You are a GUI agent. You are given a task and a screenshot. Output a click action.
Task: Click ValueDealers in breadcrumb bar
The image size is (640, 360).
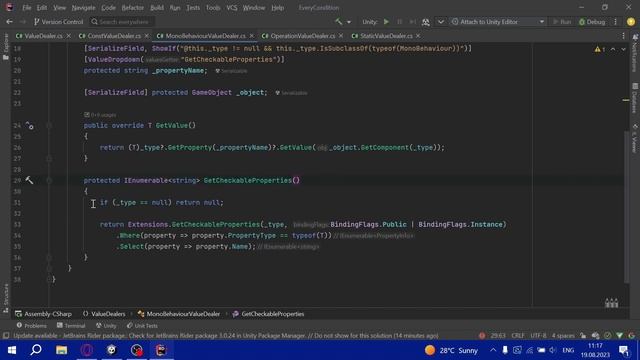(104, 314)
